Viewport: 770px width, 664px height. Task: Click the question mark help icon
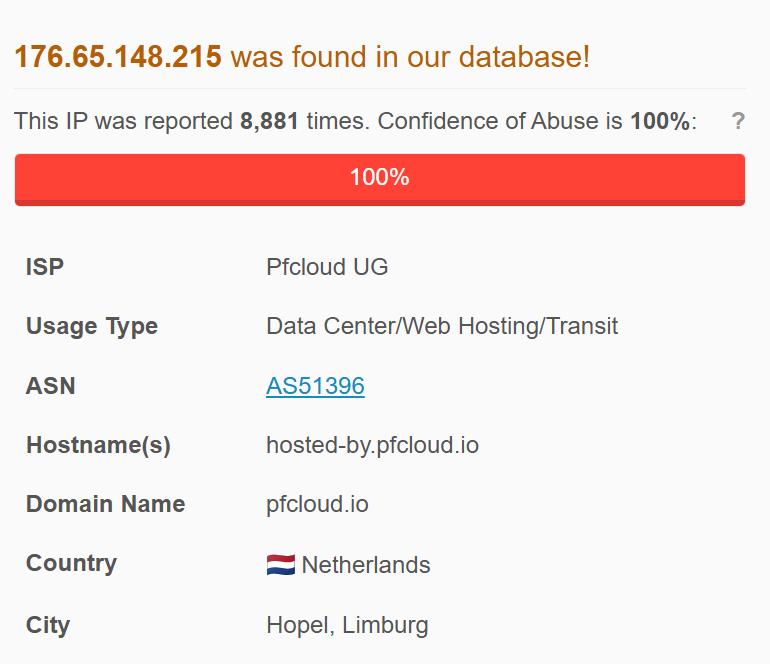click(x=738, y=122)
